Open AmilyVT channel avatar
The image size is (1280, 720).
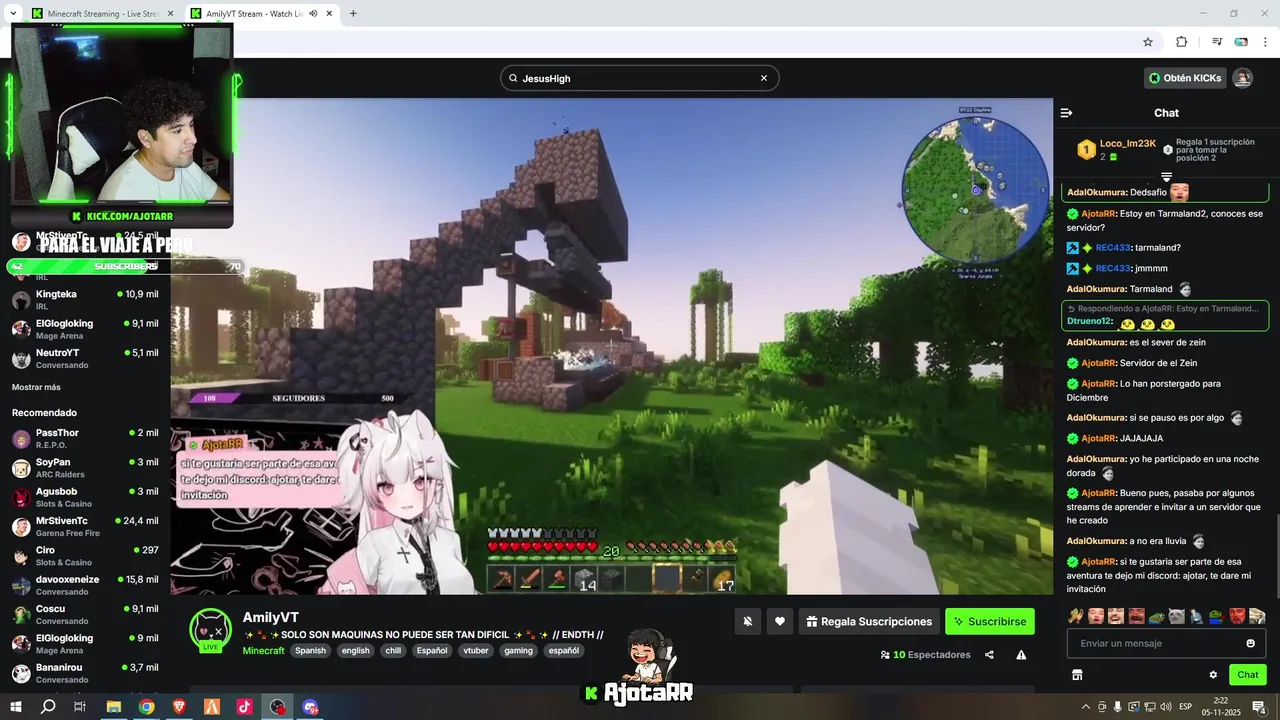click(x=210, y=629)
